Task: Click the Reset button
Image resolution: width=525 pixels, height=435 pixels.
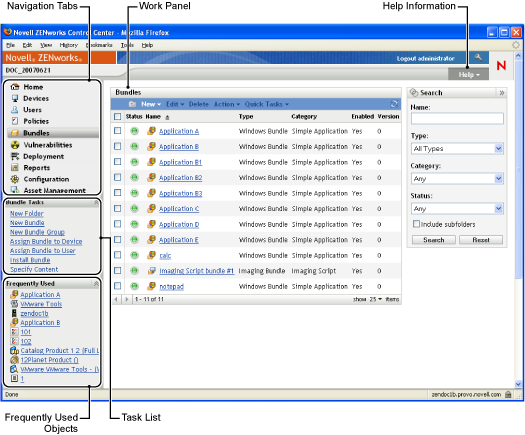Action: (481, 240)
